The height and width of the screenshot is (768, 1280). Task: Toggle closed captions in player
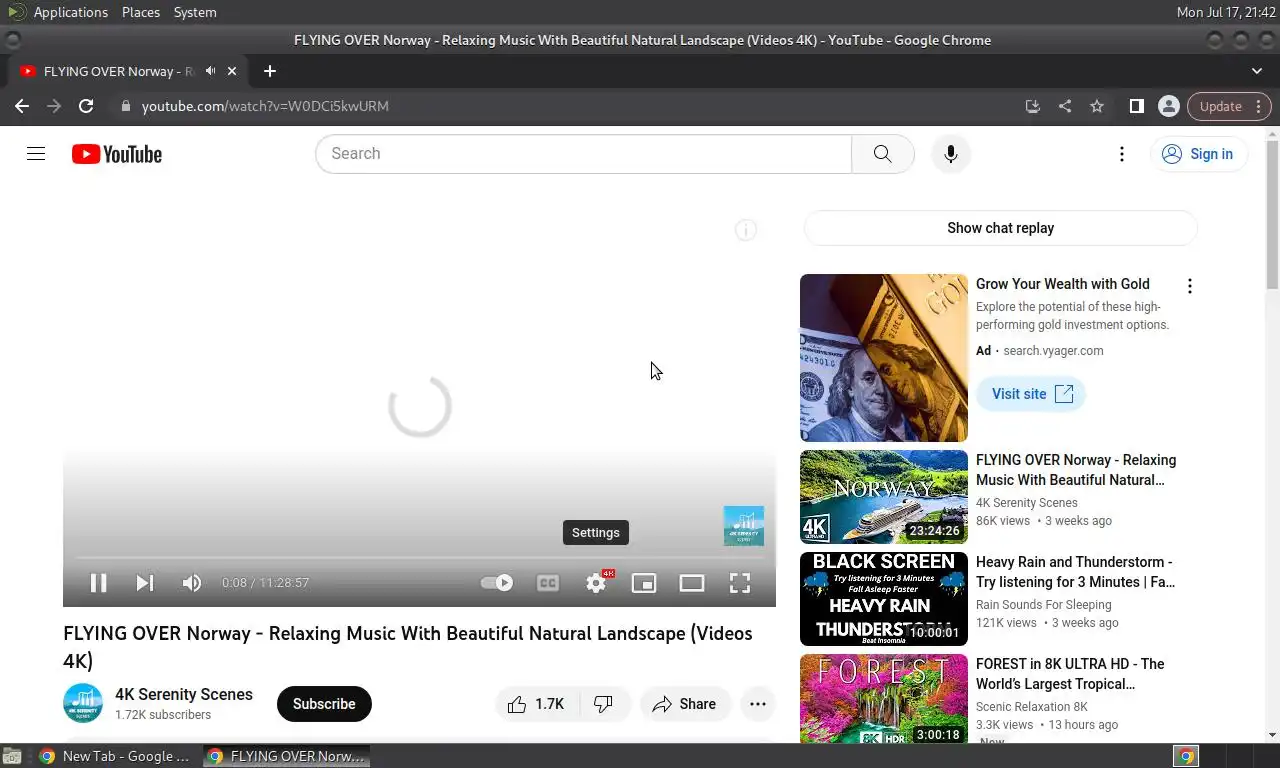point(548,583)
